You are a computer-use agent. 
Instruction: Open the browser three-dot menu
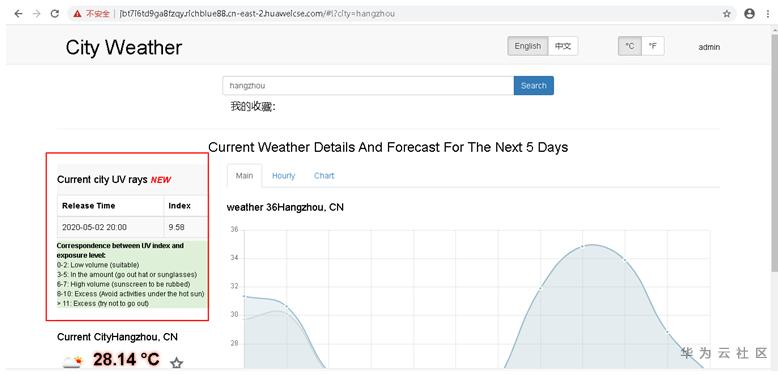768,14
